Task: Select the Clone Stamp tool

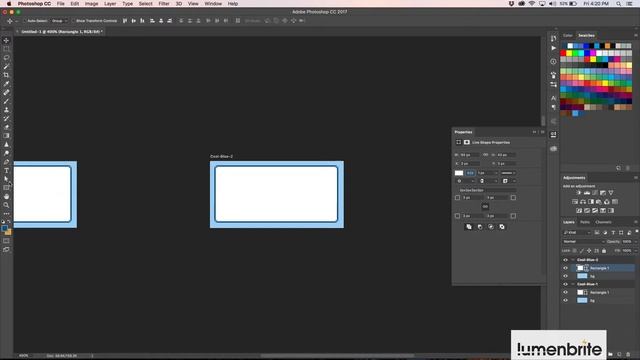Action: pos(6,110)
